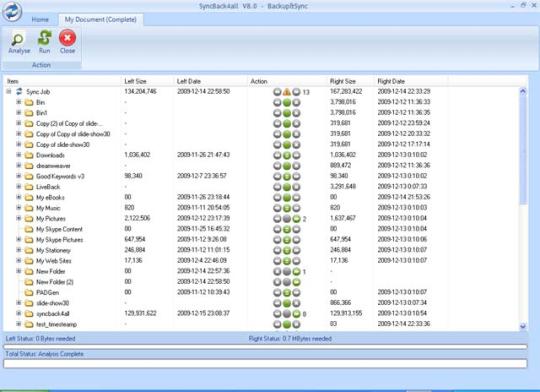Open the SyncBack4all application logo menu
The height and width of the screenshot is (392, 540).
click(12, 11)
